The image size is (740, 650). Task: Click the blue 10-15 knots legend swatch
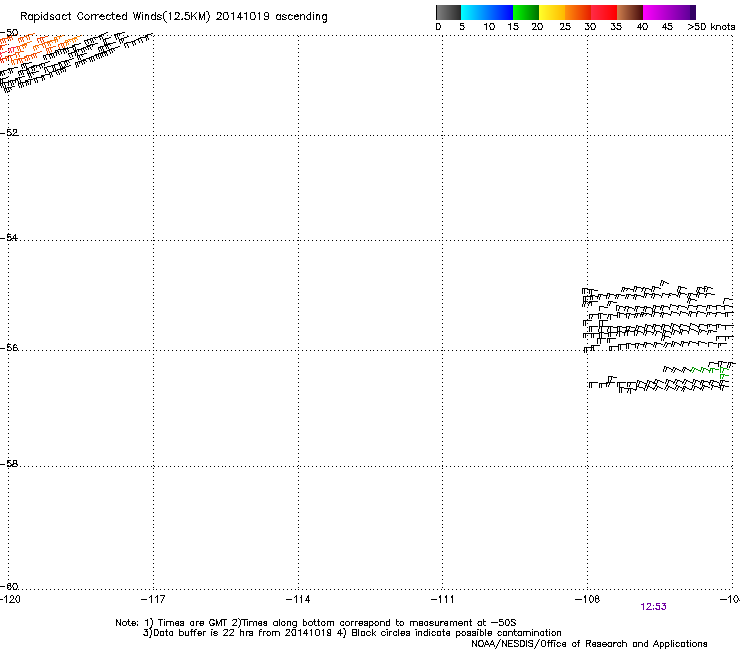coord(500,12)
